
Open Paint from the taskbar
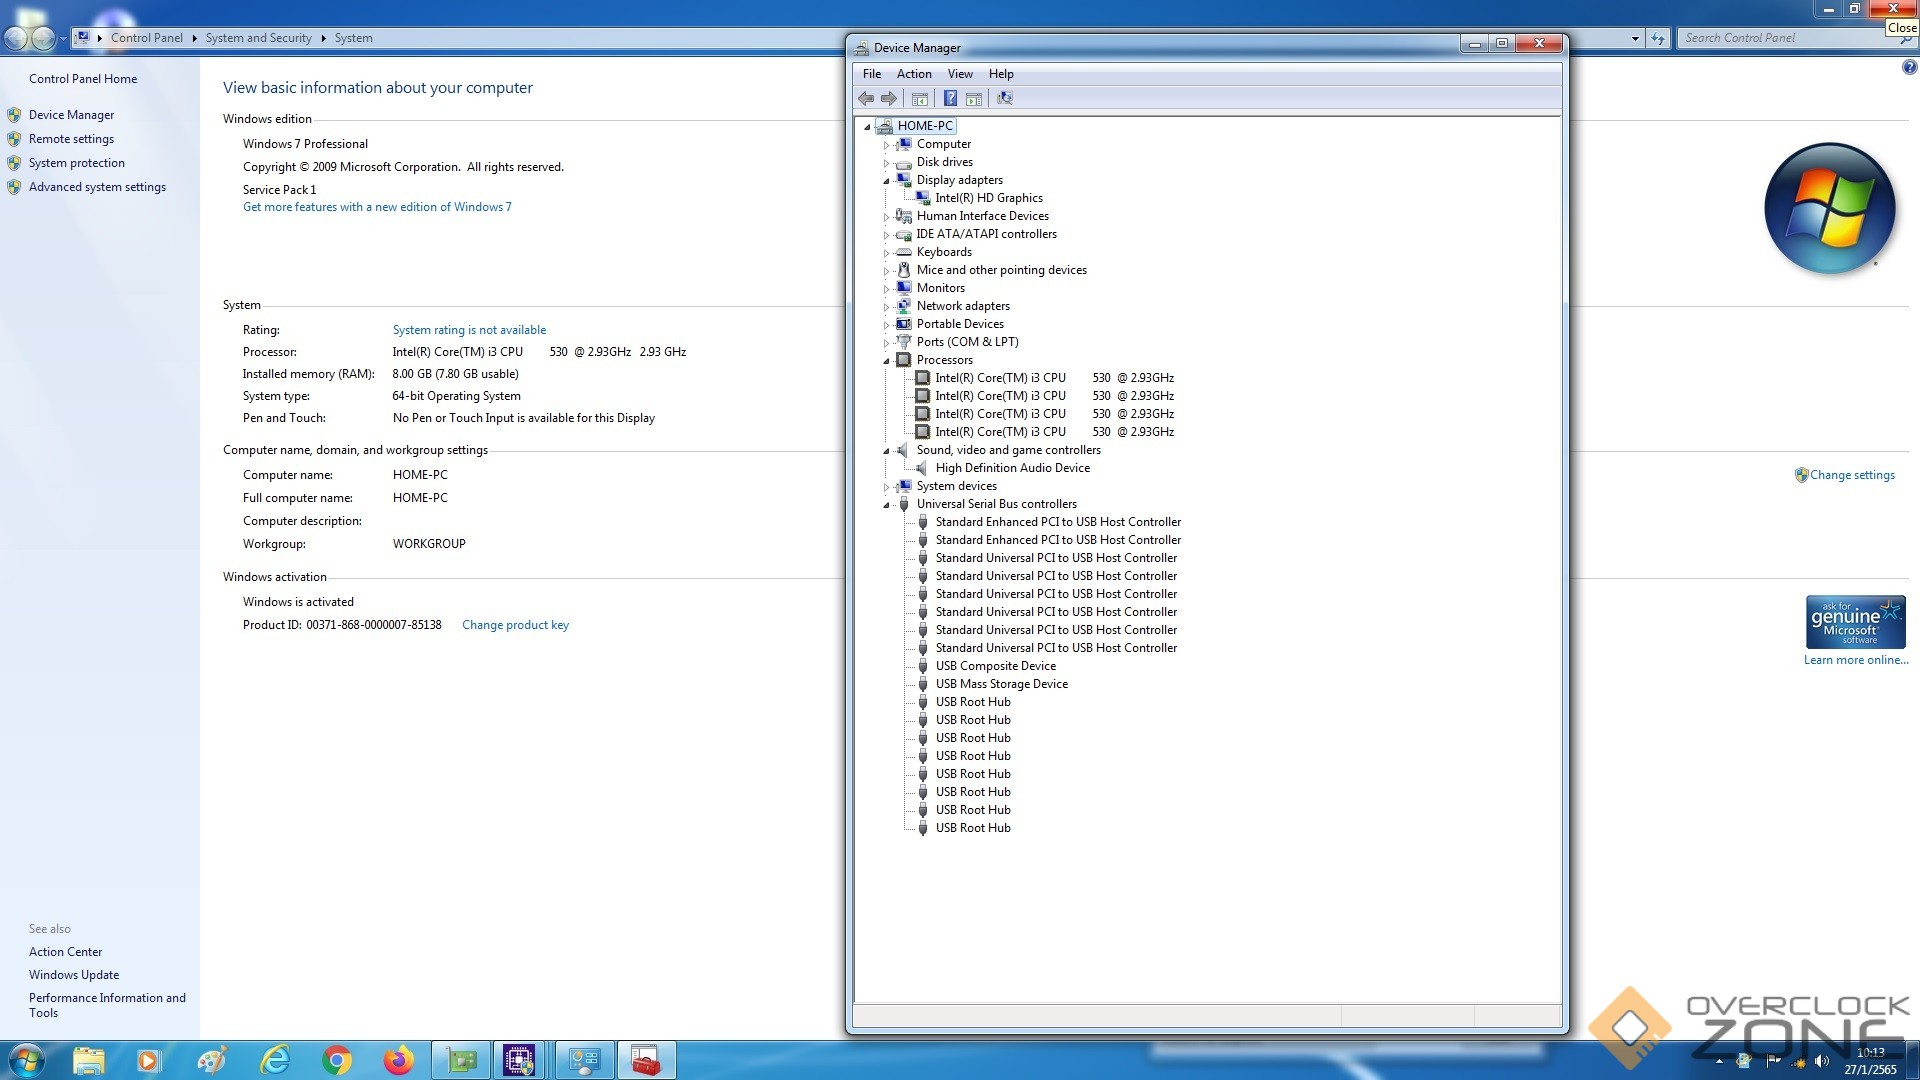click(212, 1060)
